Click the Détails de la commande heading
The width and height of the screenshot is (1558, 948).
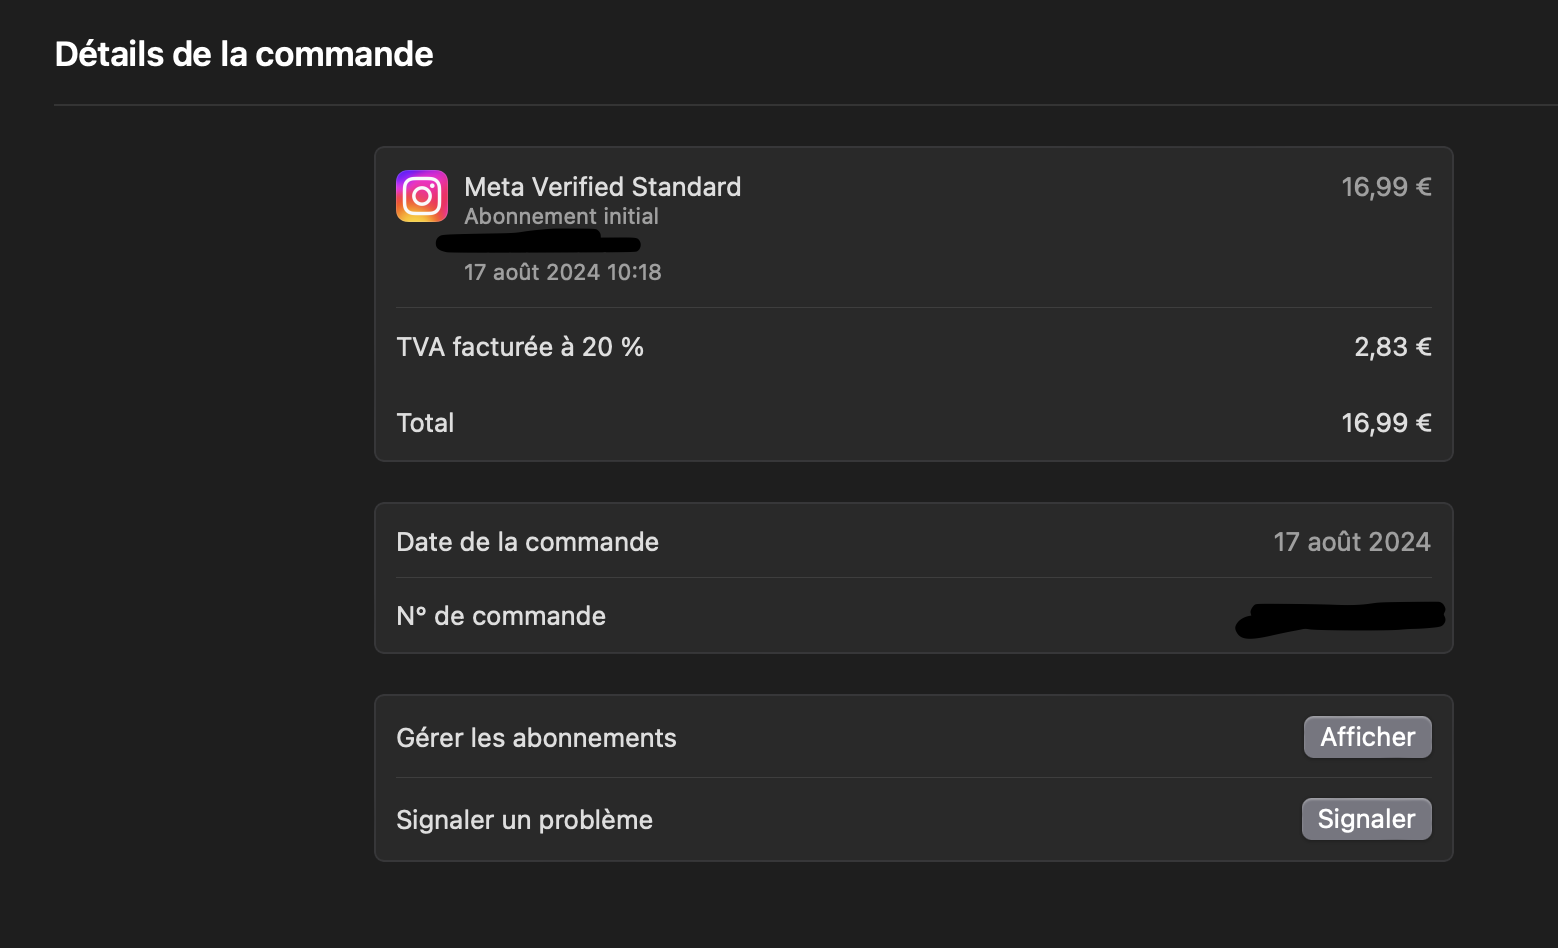point(244,54)
